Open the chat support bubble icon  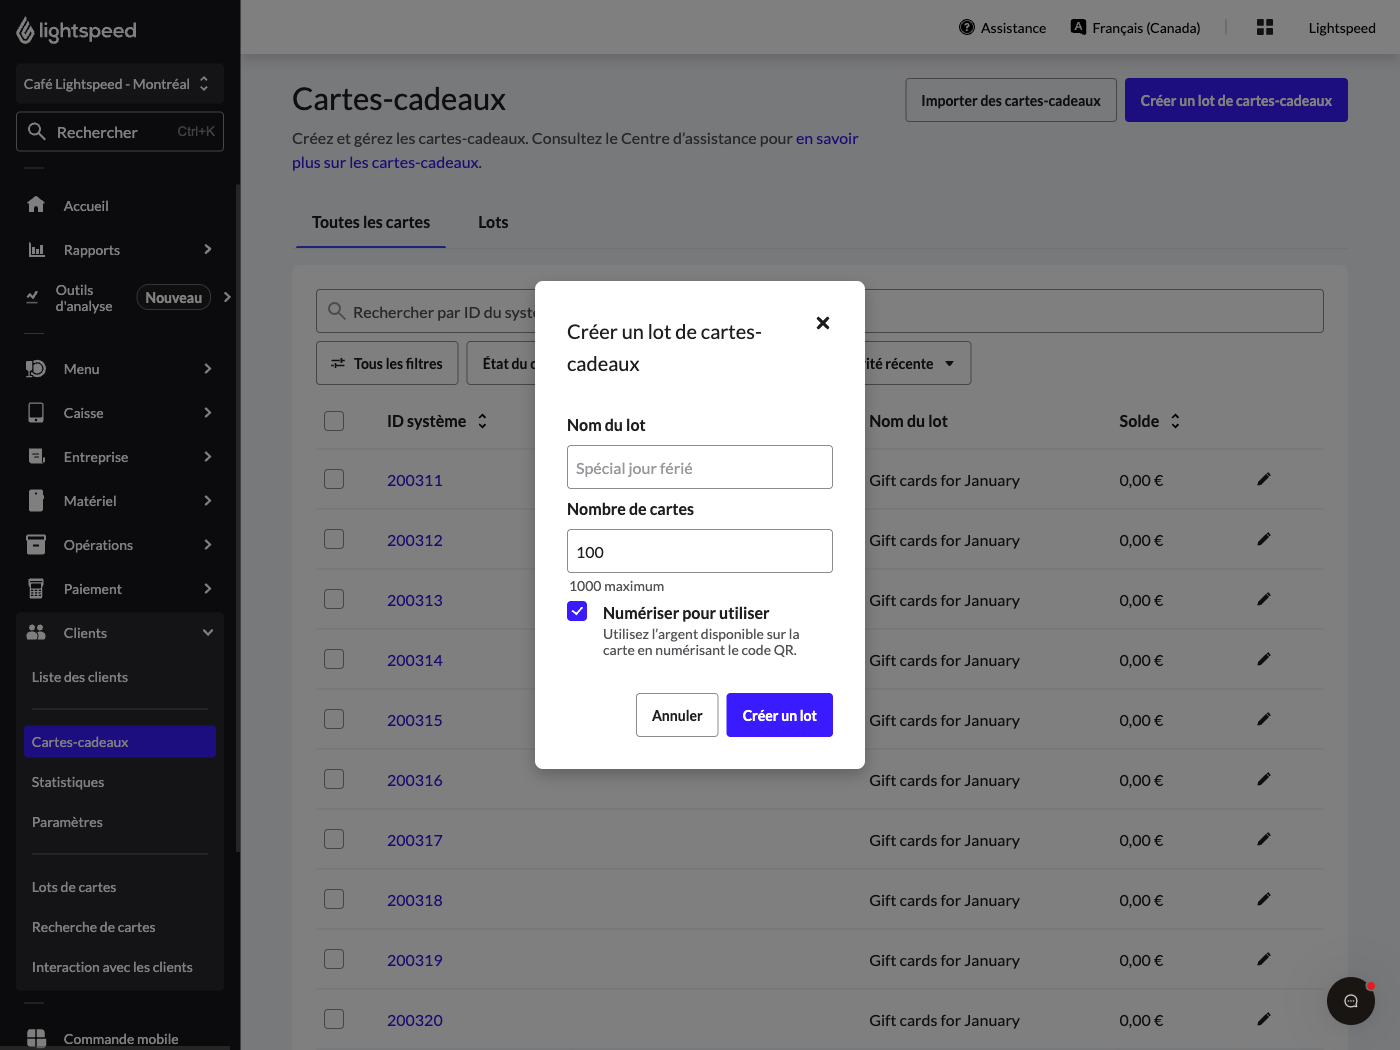pyautogui.click(x=1351, y=1001)
